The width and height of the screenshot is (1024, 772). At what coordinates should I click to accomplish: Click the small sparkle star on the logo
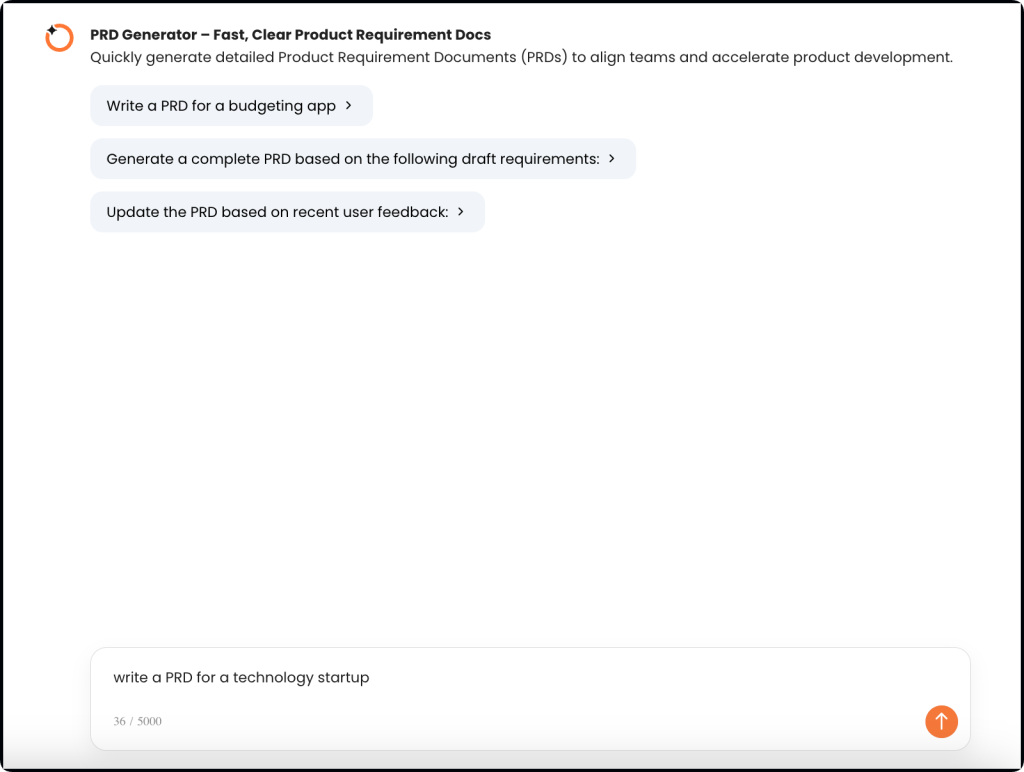click(51, 30)
